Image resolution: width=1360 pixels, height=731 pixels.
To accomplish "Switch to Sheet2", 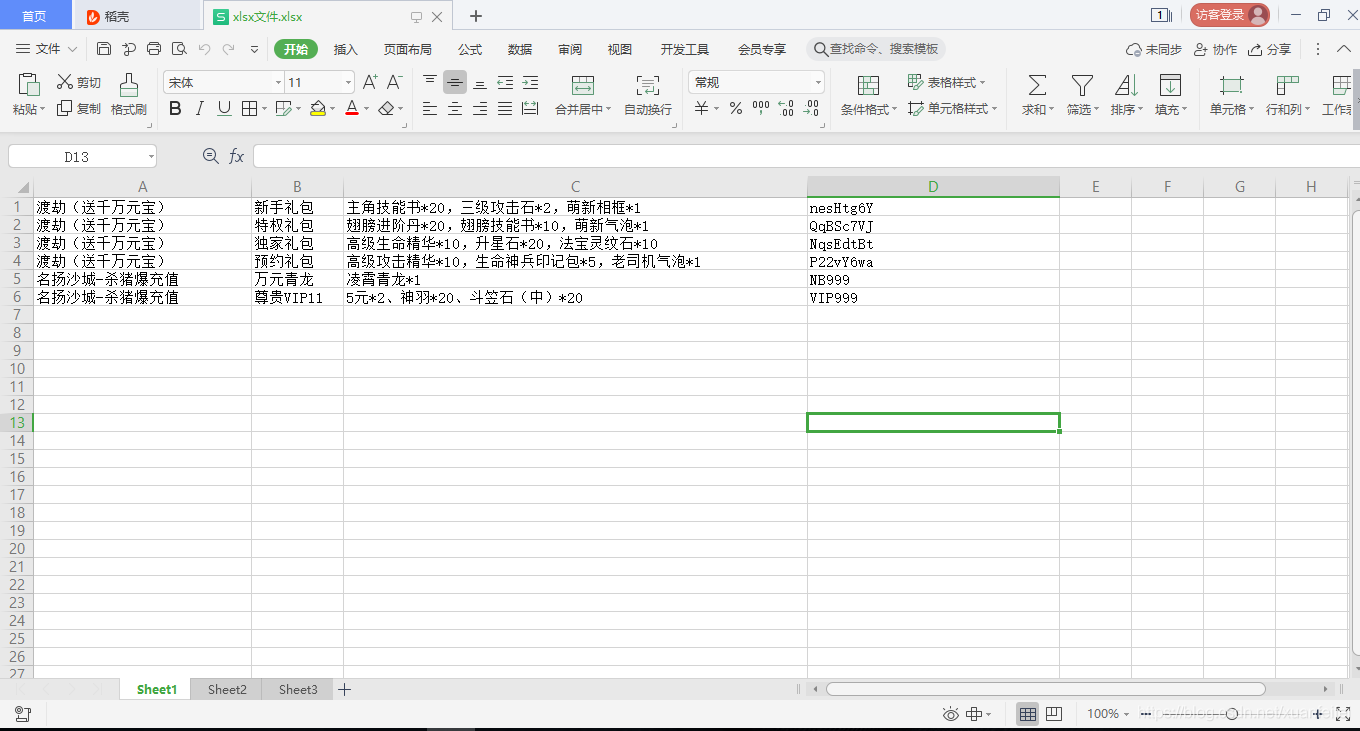I will pyautogui.click(x=225, y=689).
